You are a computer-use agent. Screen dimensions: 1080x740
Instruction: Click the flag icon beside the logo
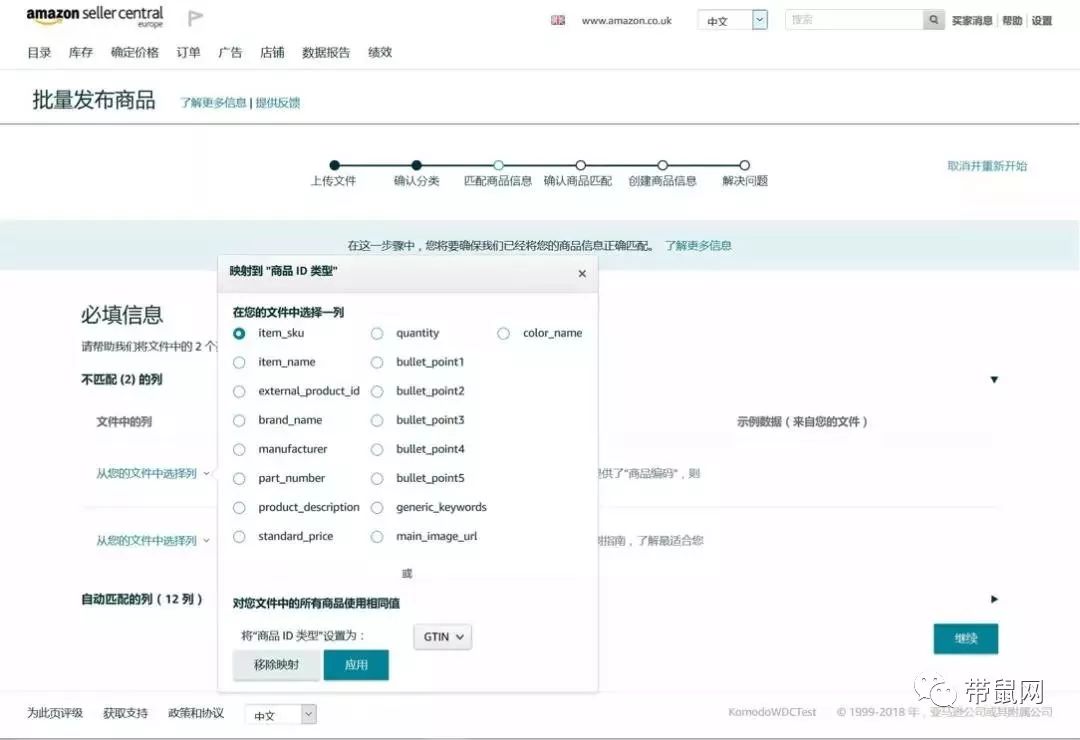pyautogui.click(x=196, y=18)
